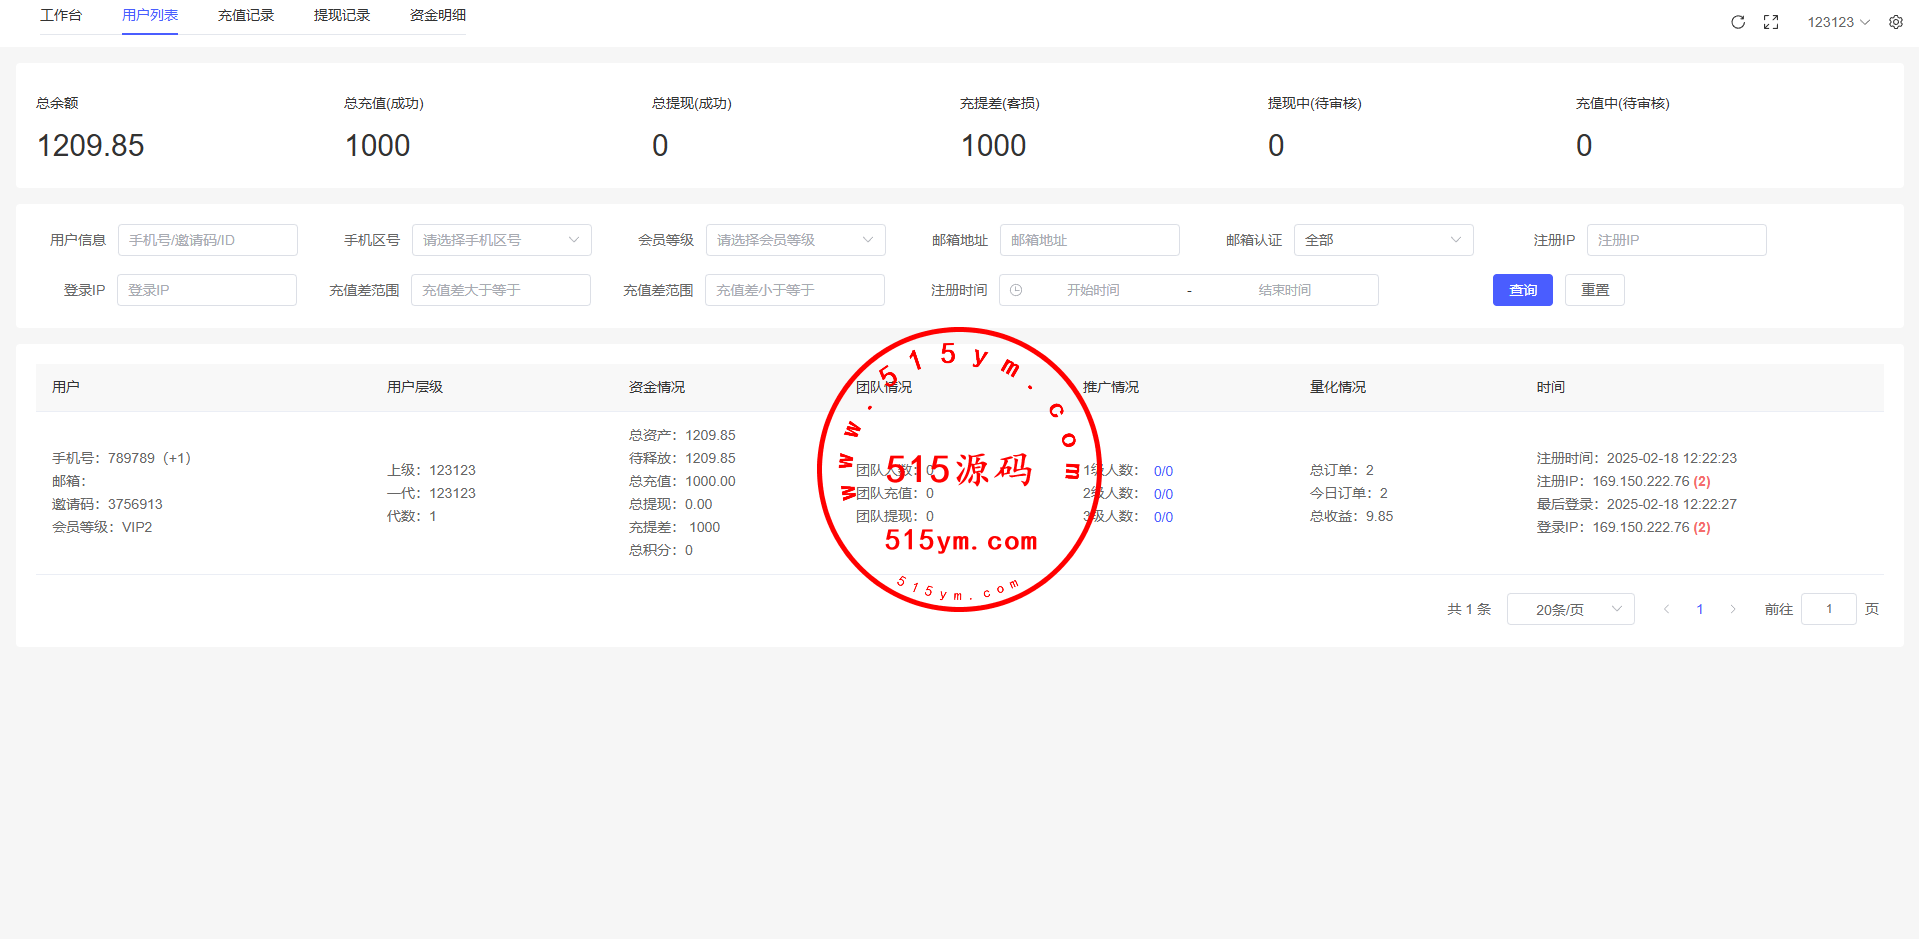This screenshot has height=939, width=1919.
Task: Go to the next page arrow
Action: (1733, 609)
